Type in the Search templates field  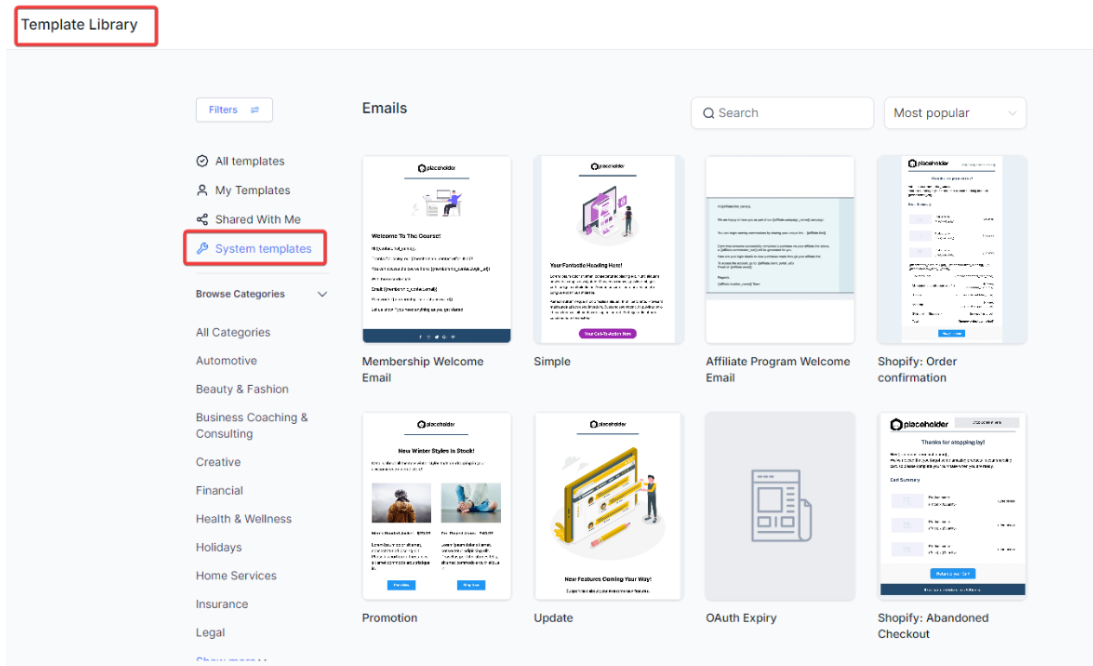(x=790, y=113)
